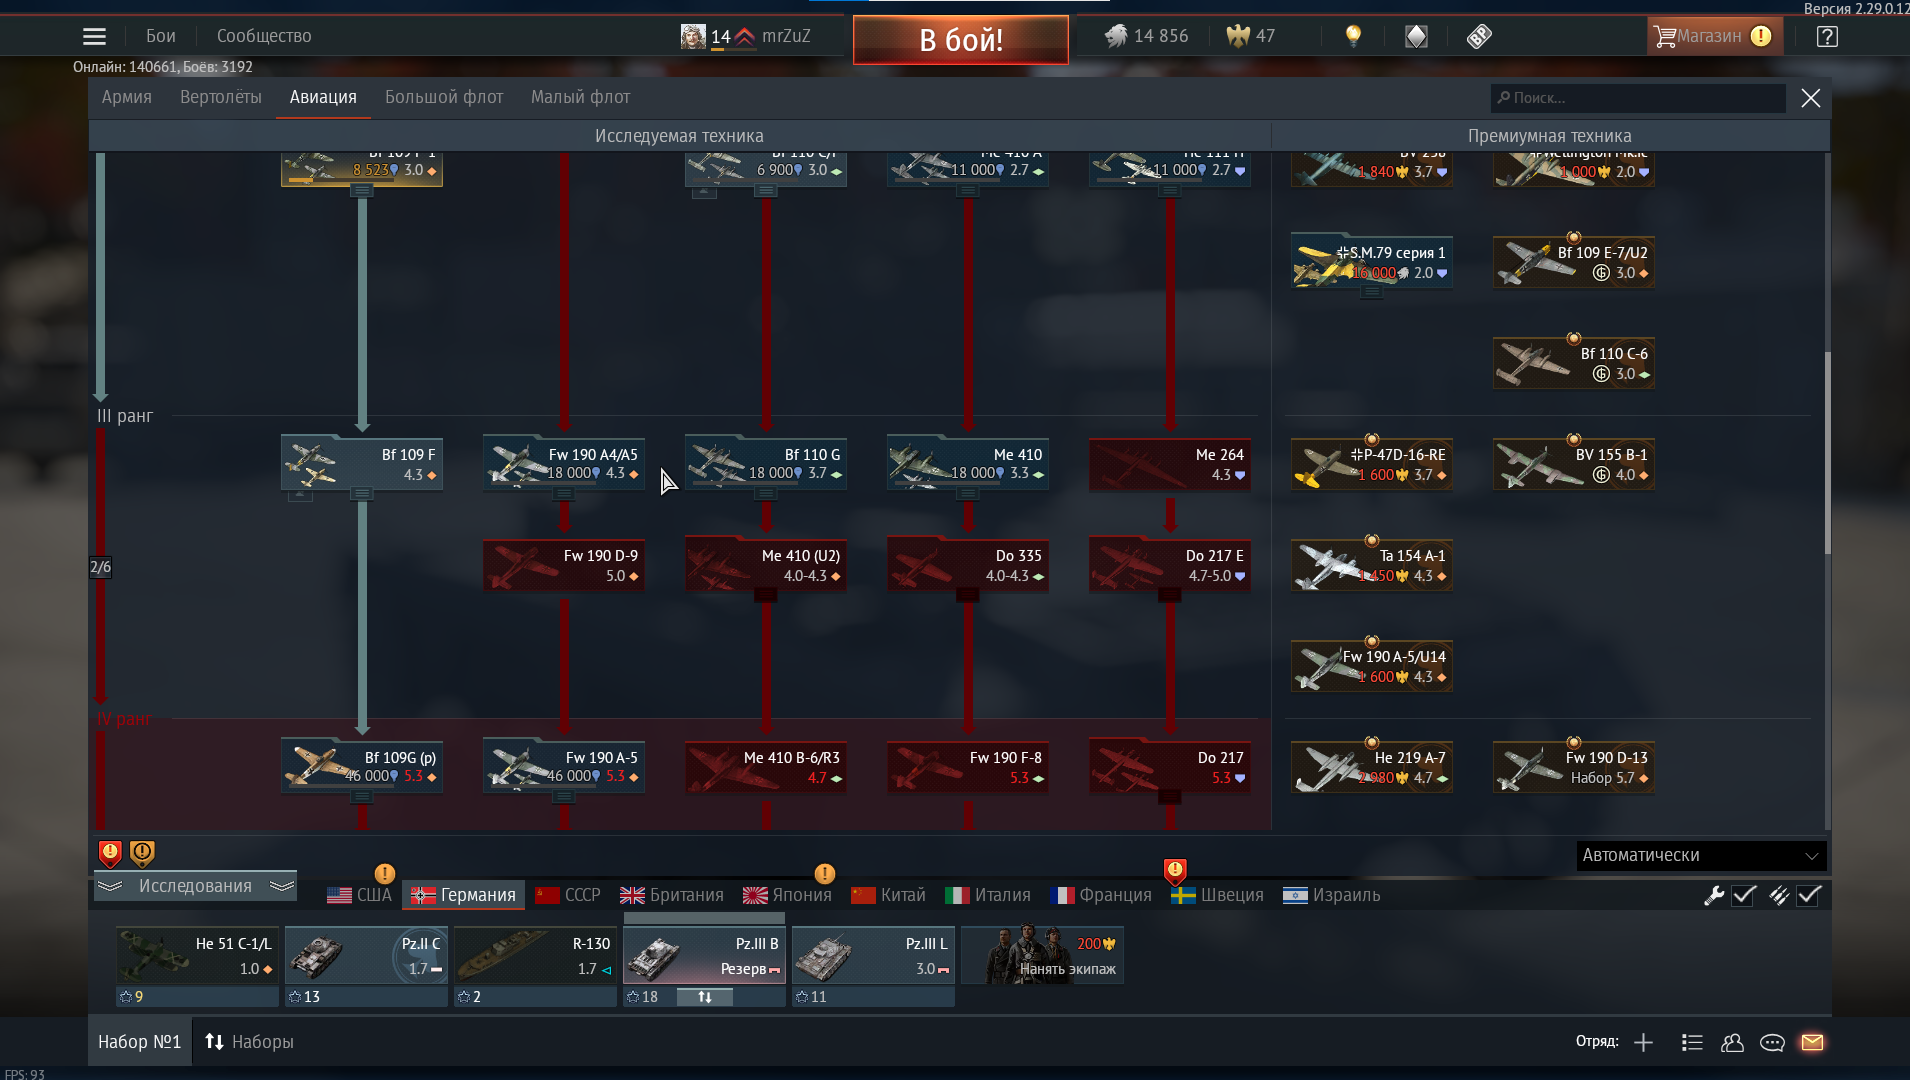This screenshot has height=1080, width=1910.
Task: Click the Поиск search field
Action: click(1638, 98)
